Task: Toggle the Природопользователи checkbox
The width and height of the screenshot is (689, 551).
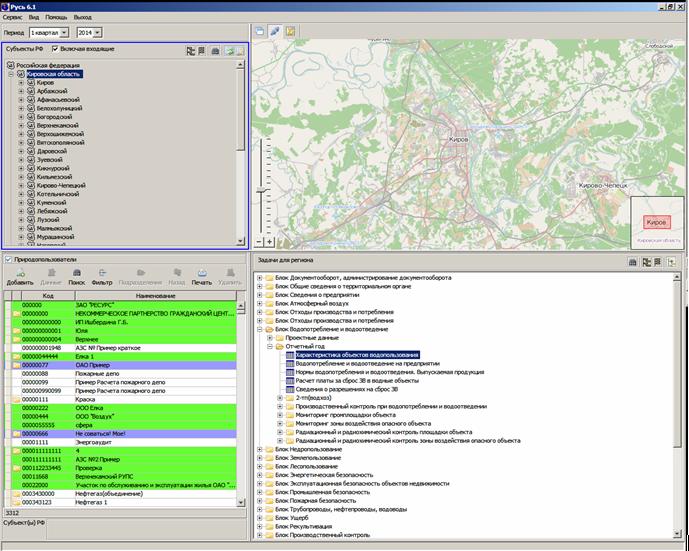Action: point(7,260)
